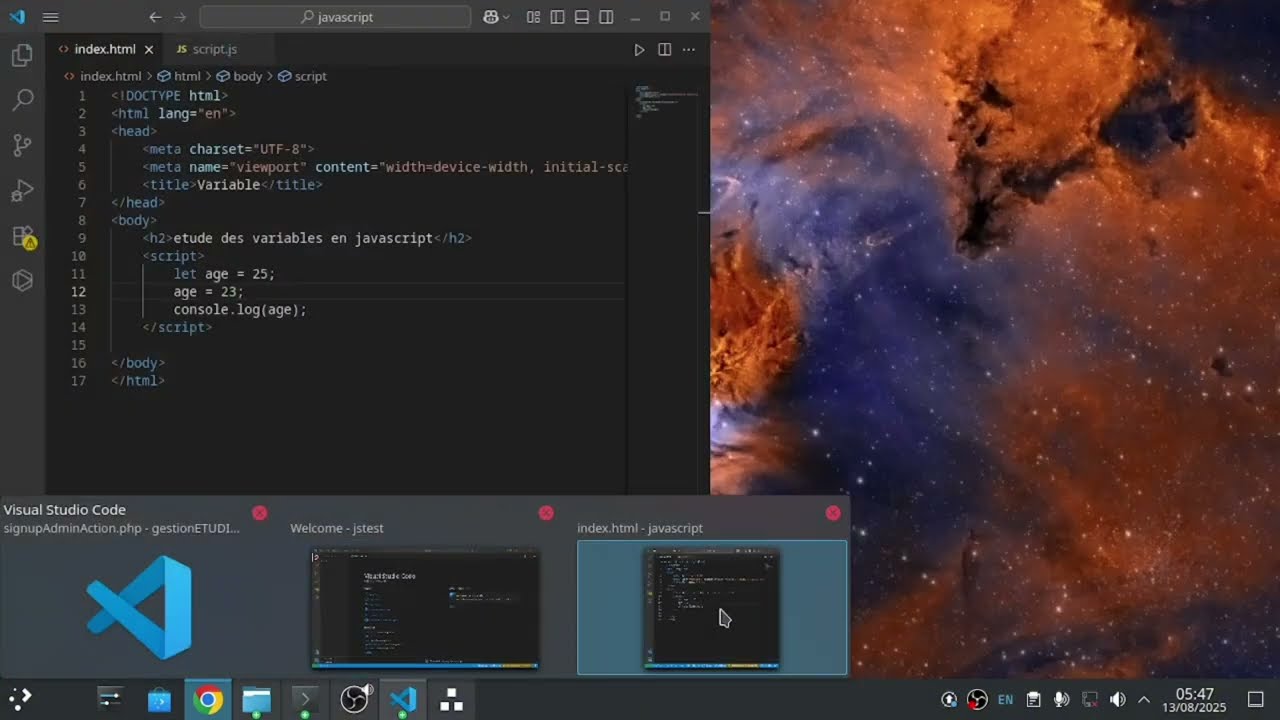The width and height of the screenshot is (1280, 720).
Task: Close the index.html tab
Action: click(x=149, y=49)
